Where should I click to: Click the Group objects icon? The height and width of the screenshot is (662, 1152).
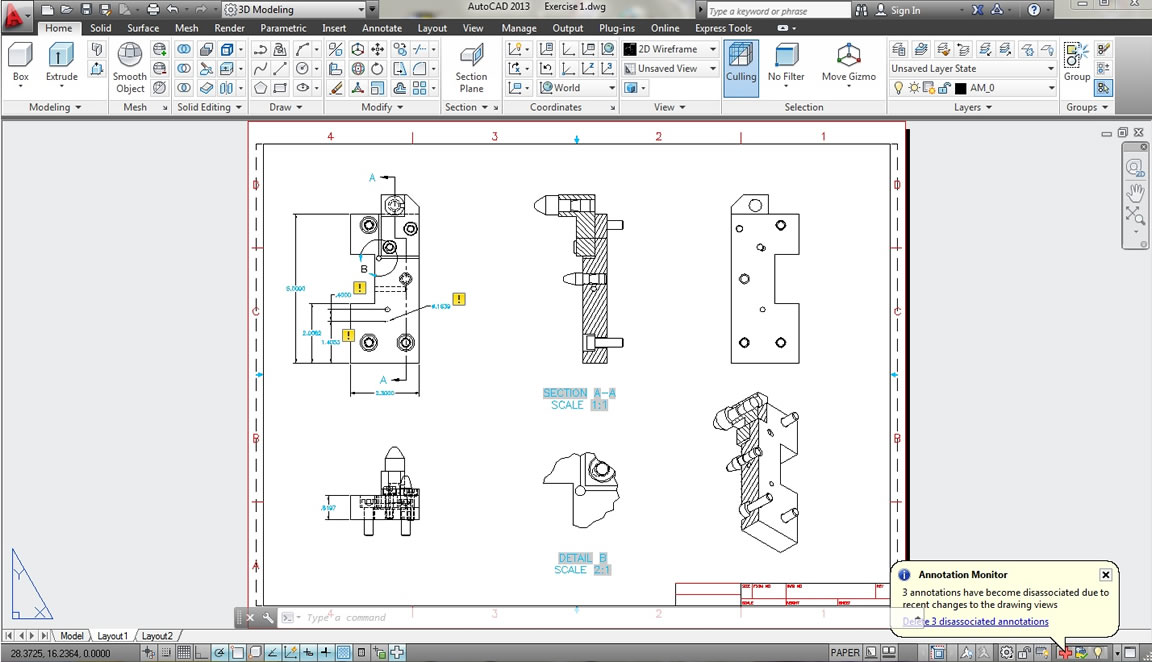(1077, 62)
